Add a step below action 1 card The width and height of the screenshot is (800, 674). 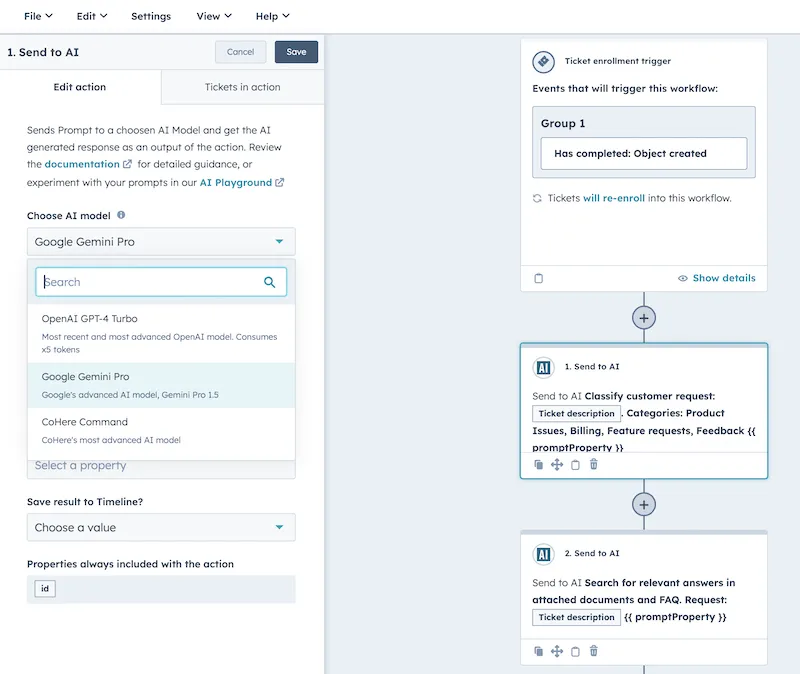[x=644, y=504]
